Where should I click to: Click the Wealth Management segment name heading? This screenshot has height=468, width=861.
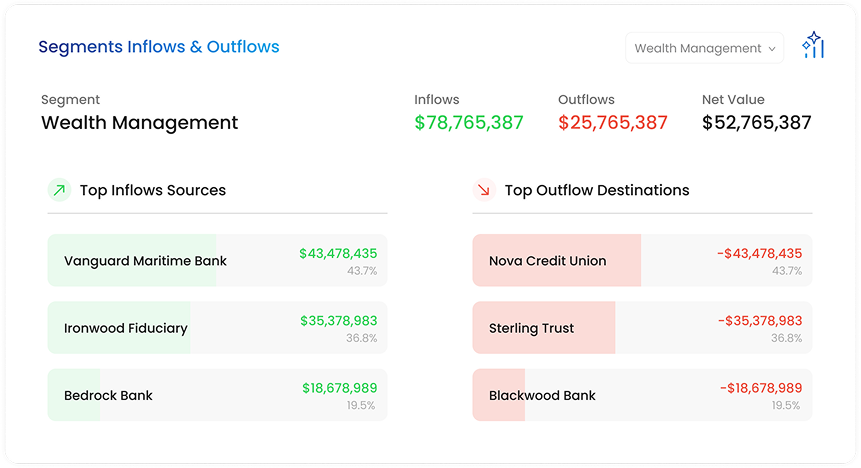(139, 122)
